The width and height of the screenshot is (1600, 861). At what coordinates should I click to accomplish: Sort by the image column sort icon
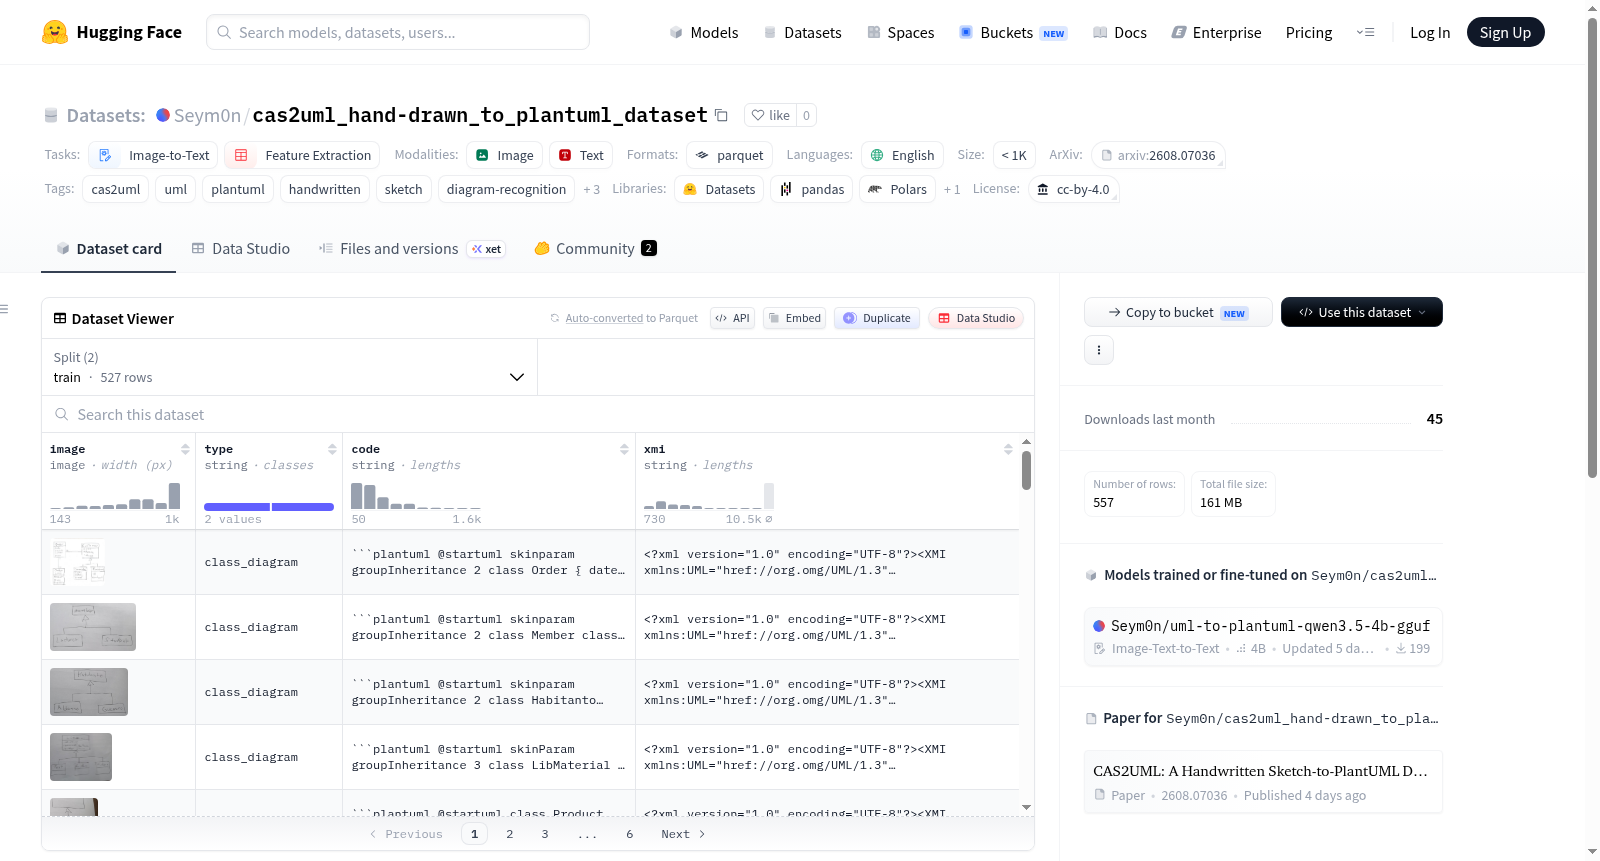click(x=185, y=449)
